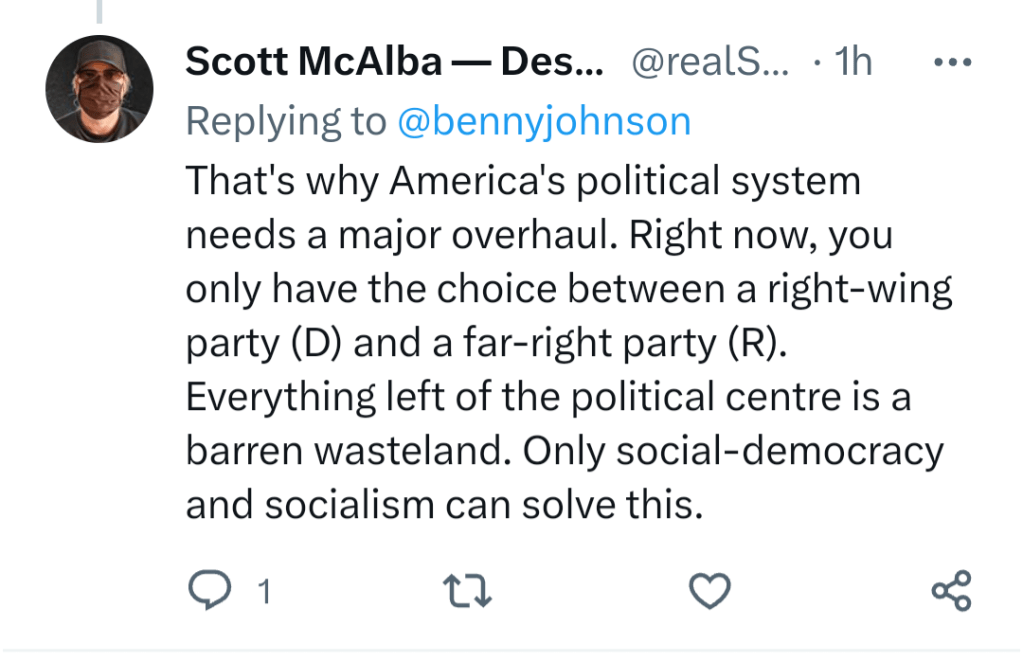Viewport: 1023px width, 661px height.
Task: Open the share icon options
Action: (x=951, y=591)
